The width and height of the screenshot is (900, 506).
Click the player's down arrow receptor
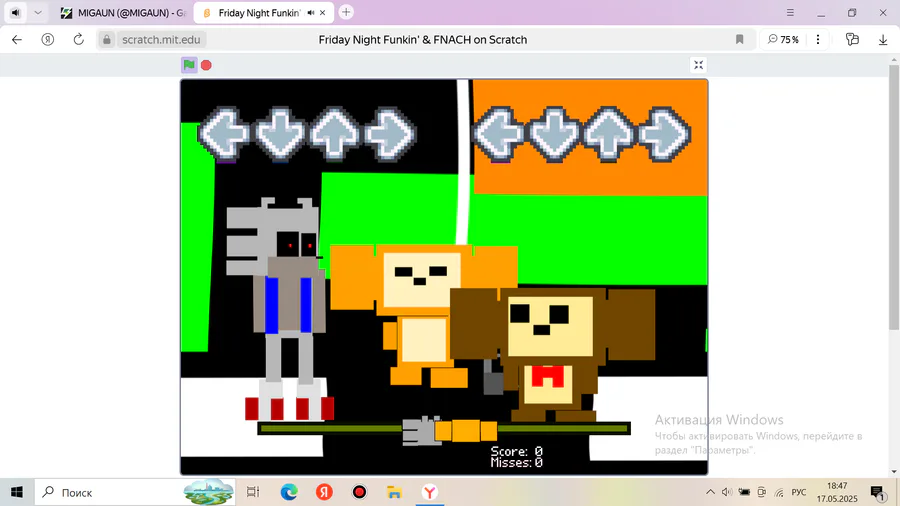point(554,134)
